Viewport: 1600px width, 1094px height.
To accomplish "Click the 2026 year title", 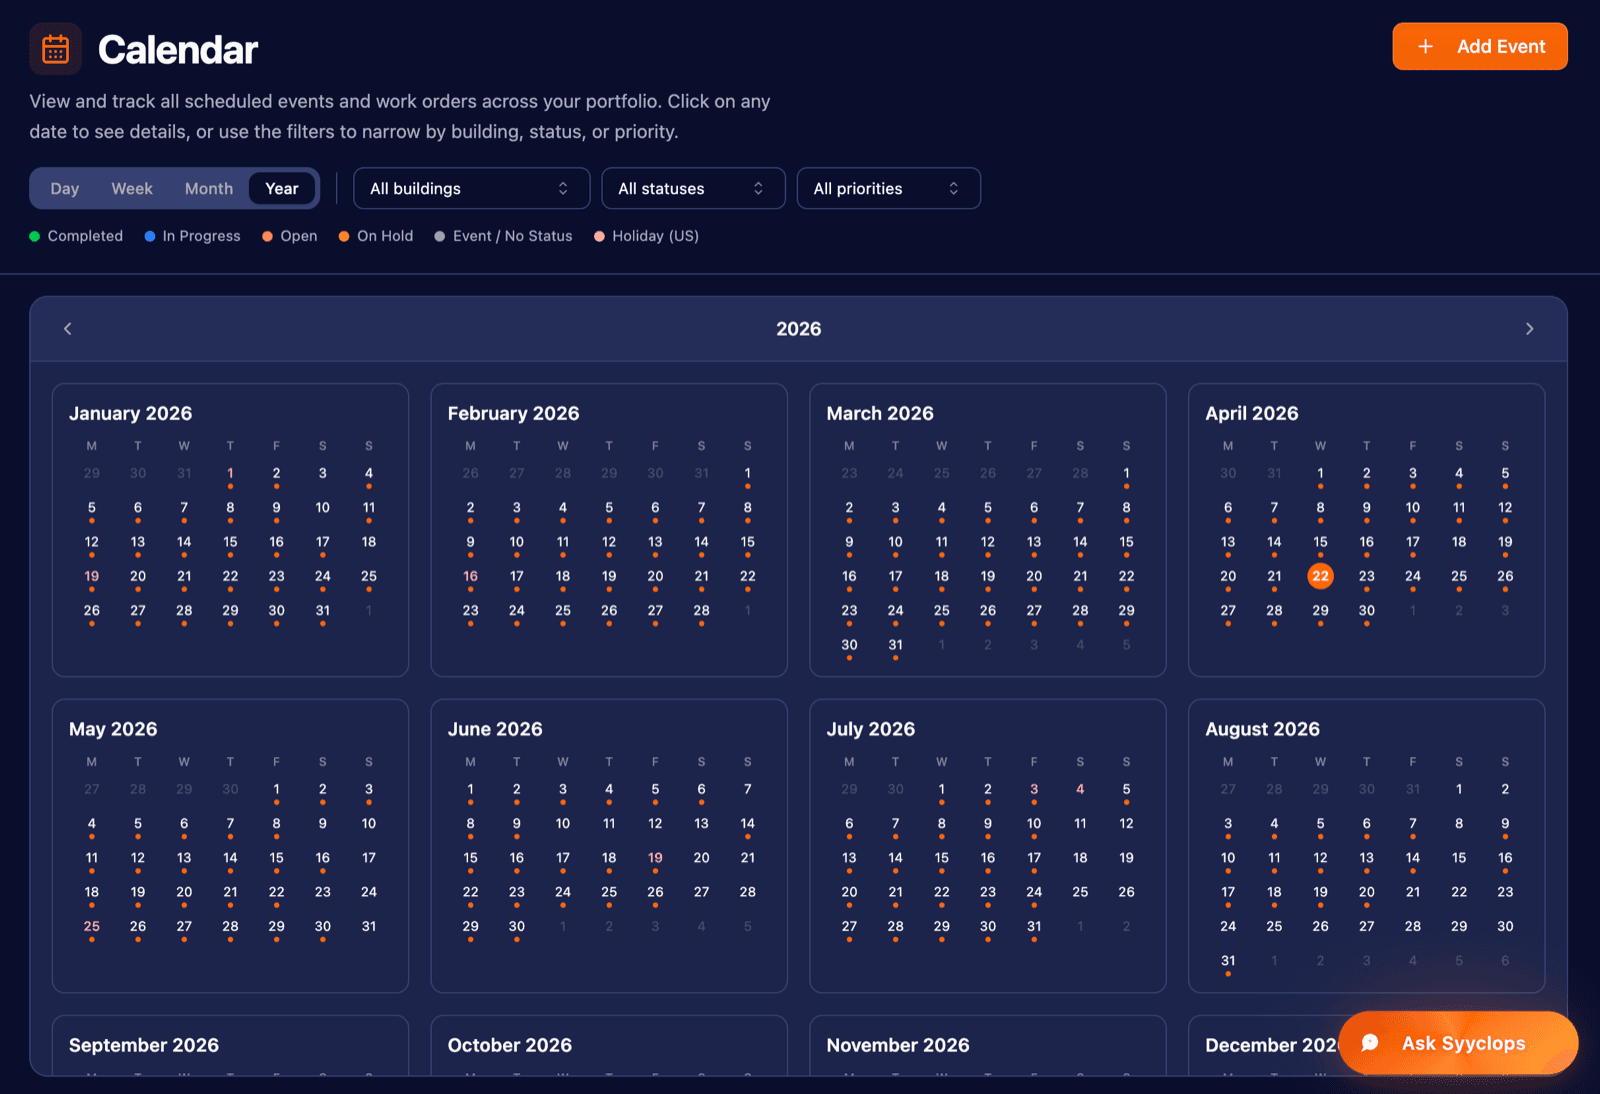I will 799,329.
